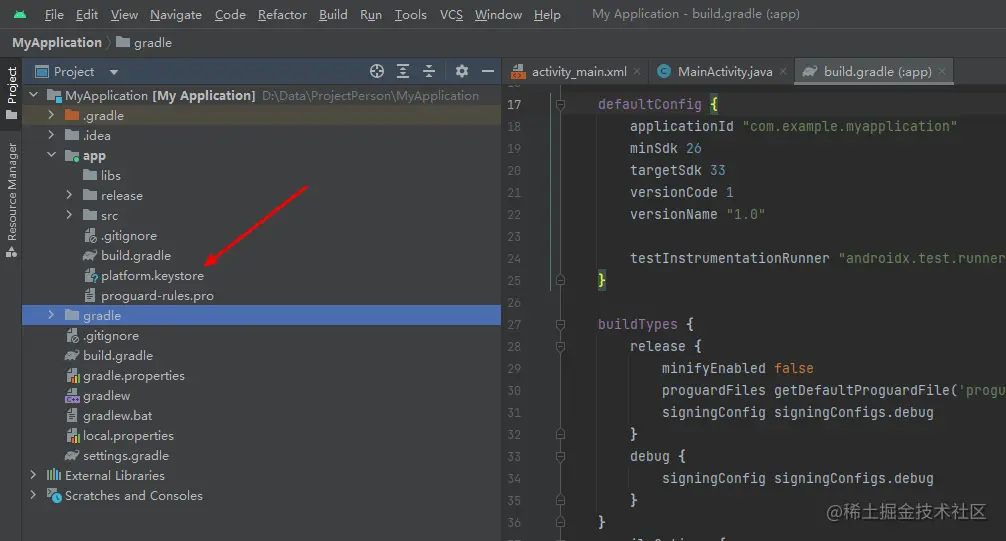Click the targetSdk 33 value
The width and height of the screenshot is (1006, 541).
coord(717,170)
